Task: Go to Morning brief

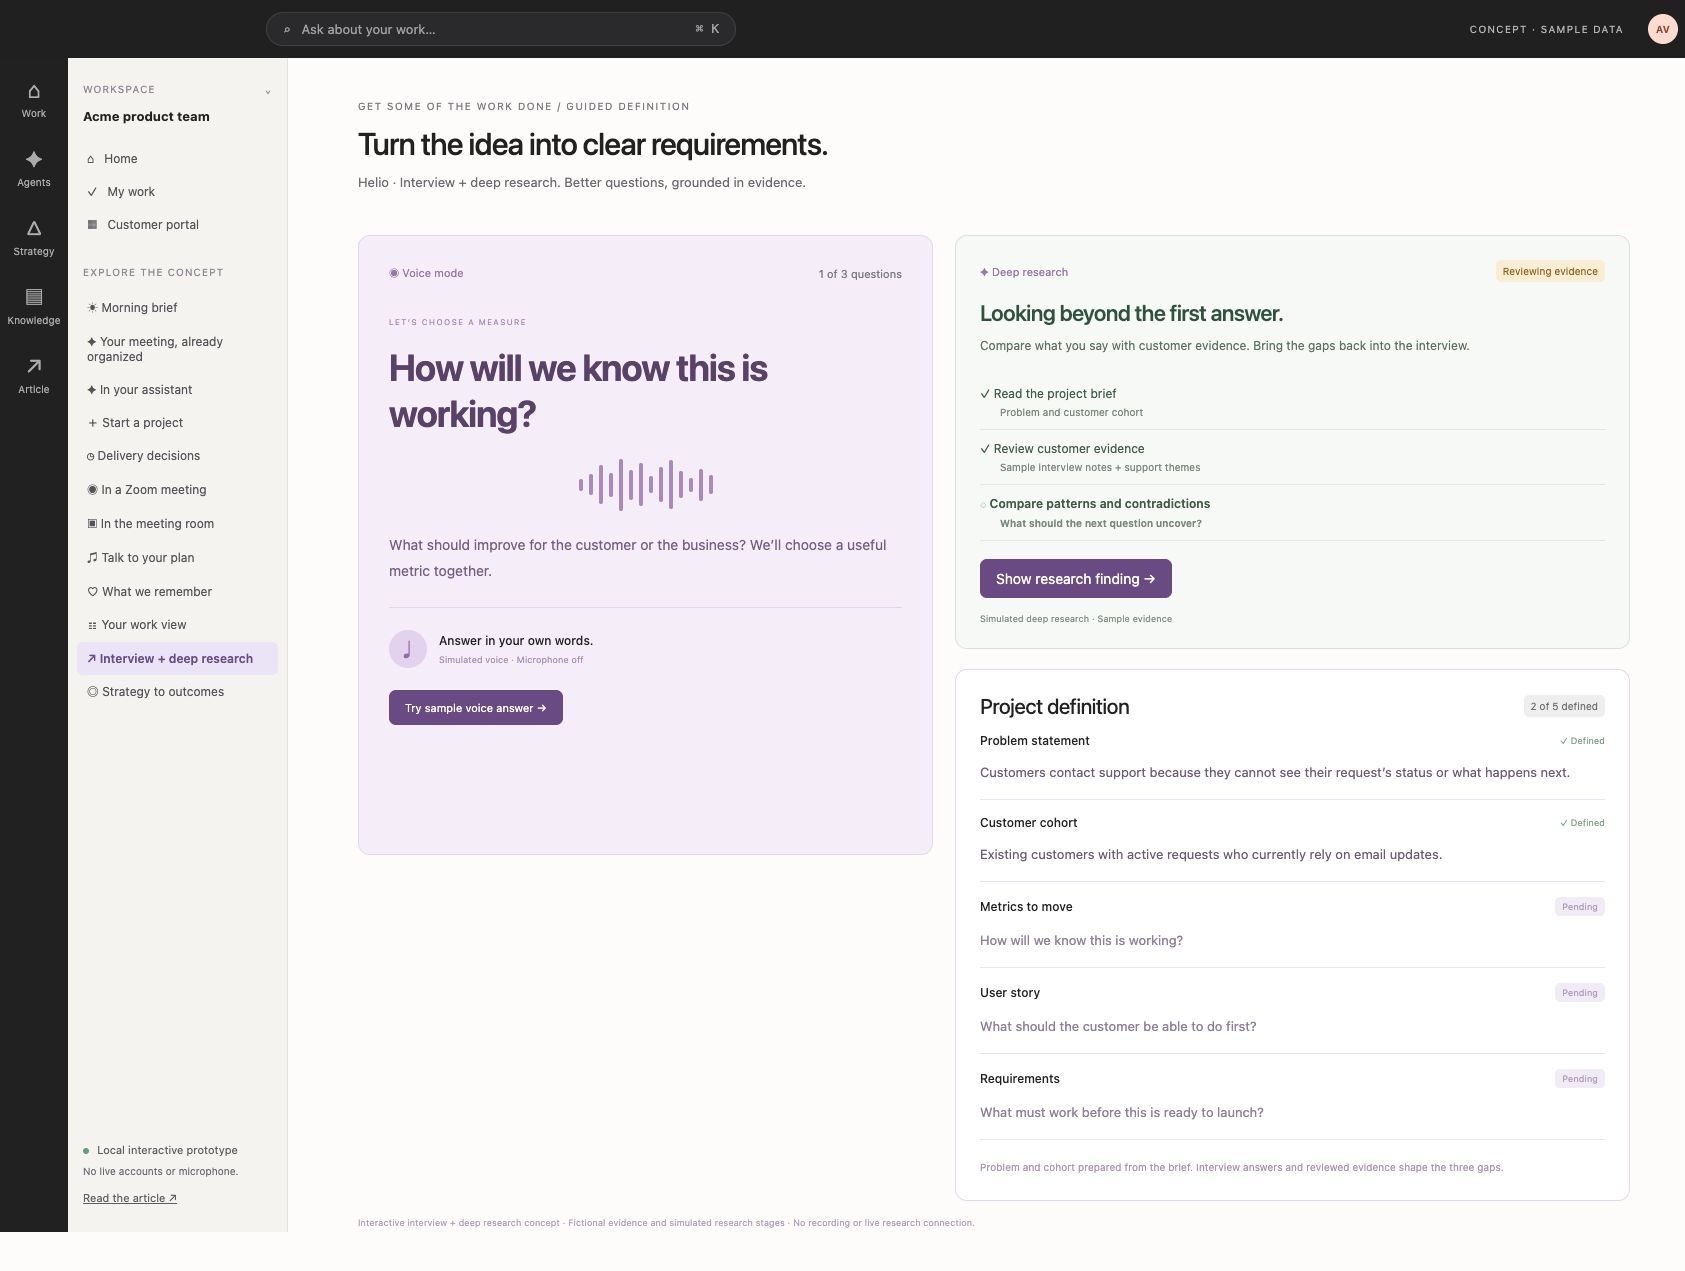Action: point(177,308)
